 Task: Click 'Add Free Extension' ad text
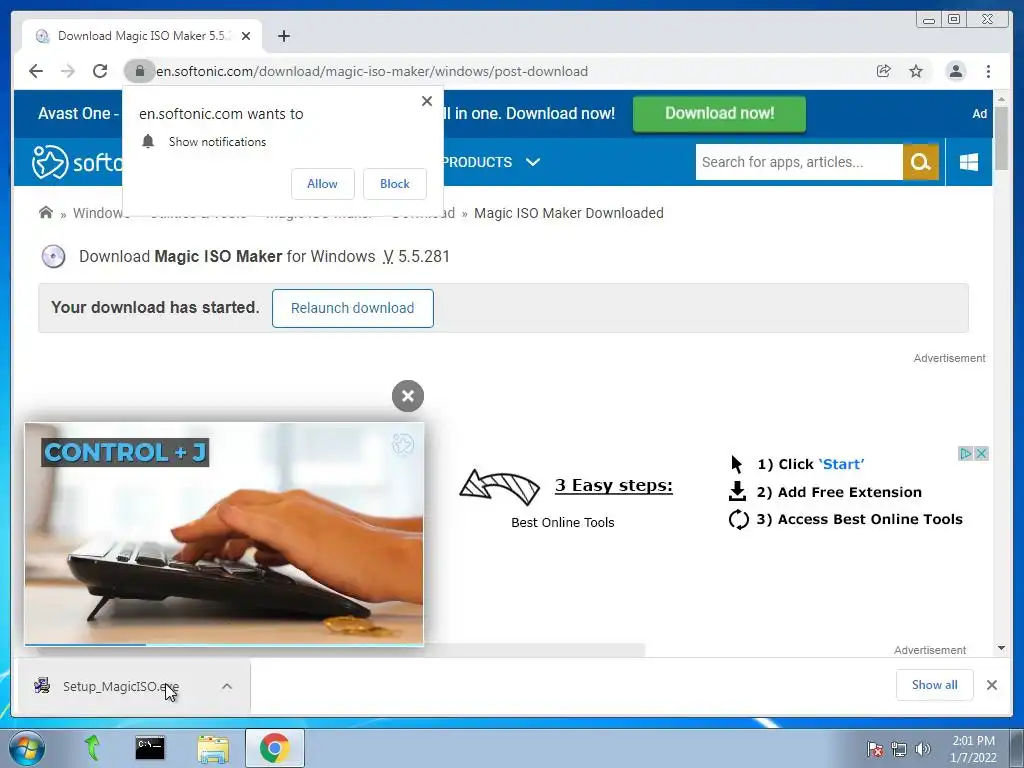coord(850,492)
